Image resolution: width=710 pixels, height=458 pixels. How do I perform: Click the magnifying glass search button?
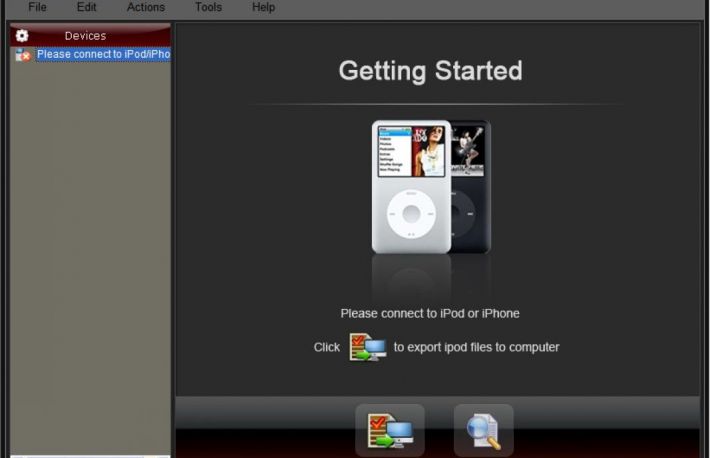(483, 432)
